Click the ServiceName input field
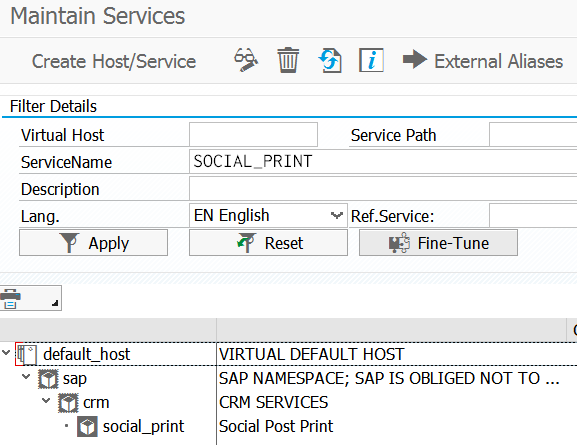The height and width of the screenshot is (445, 577). coord(383,162)
